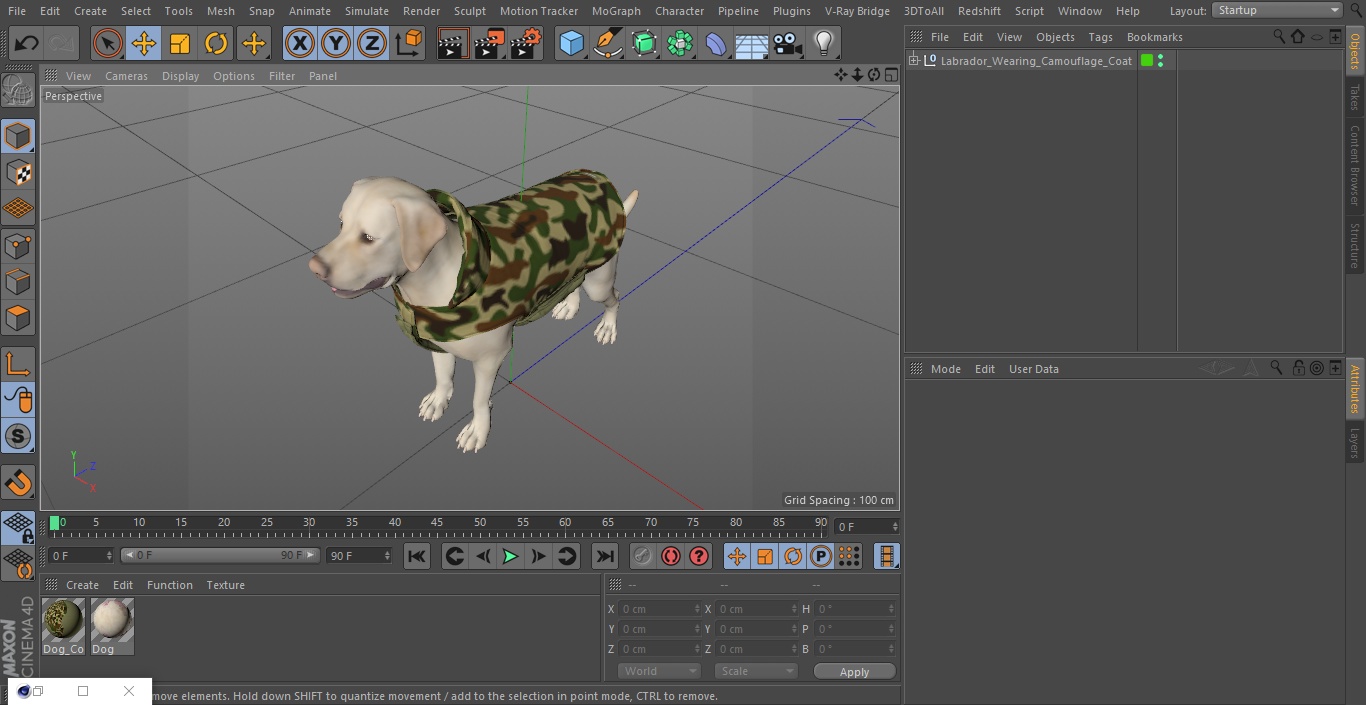Toggle editor visibility dot of Labrador object

point(1160,57)
